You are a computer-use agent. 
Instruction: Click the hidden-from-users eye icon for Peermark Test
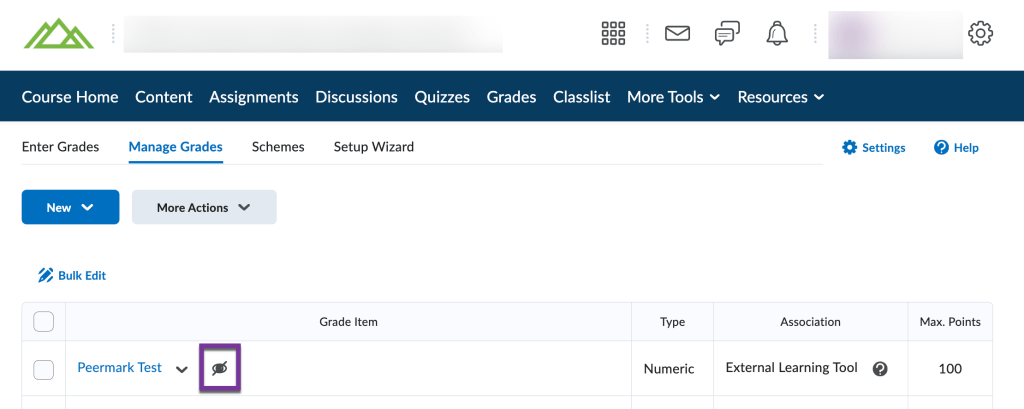[220, 368]
